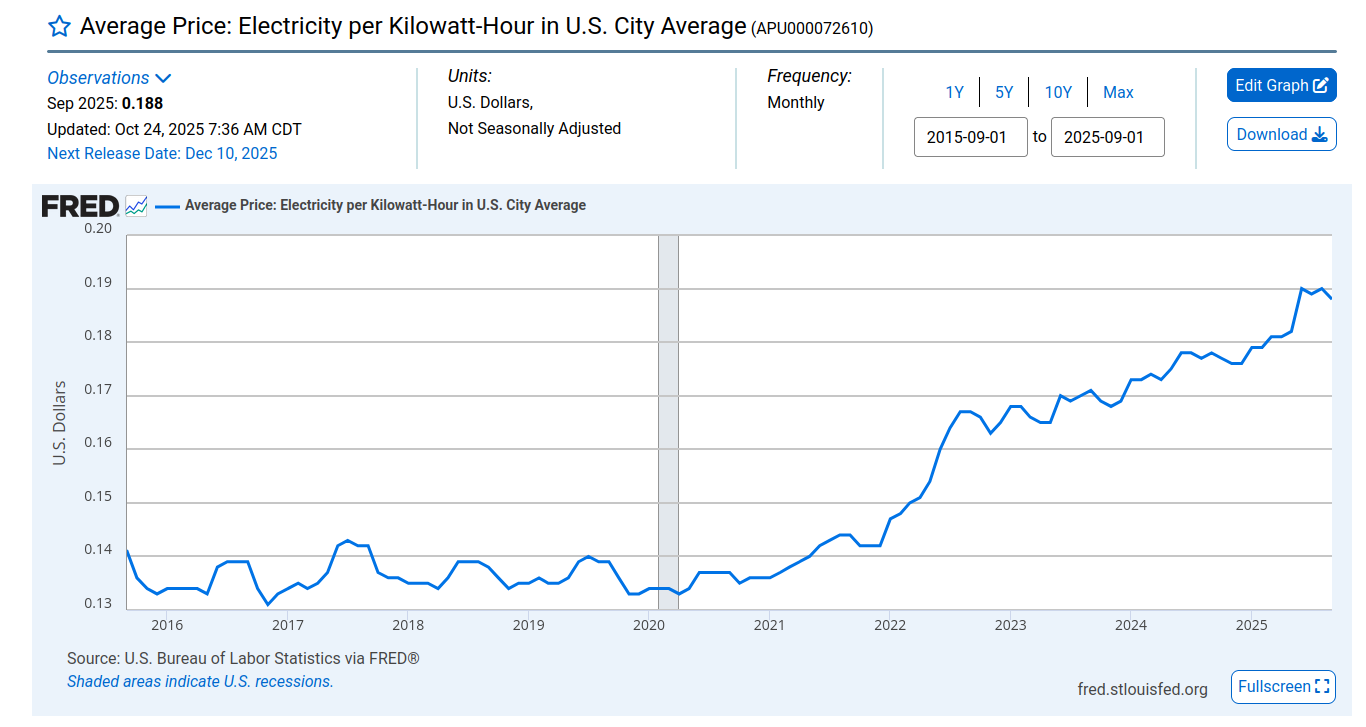Click the 0.17 y-axis label
The width and height of the screenshot is (1366, 727).
pos(98,389)
